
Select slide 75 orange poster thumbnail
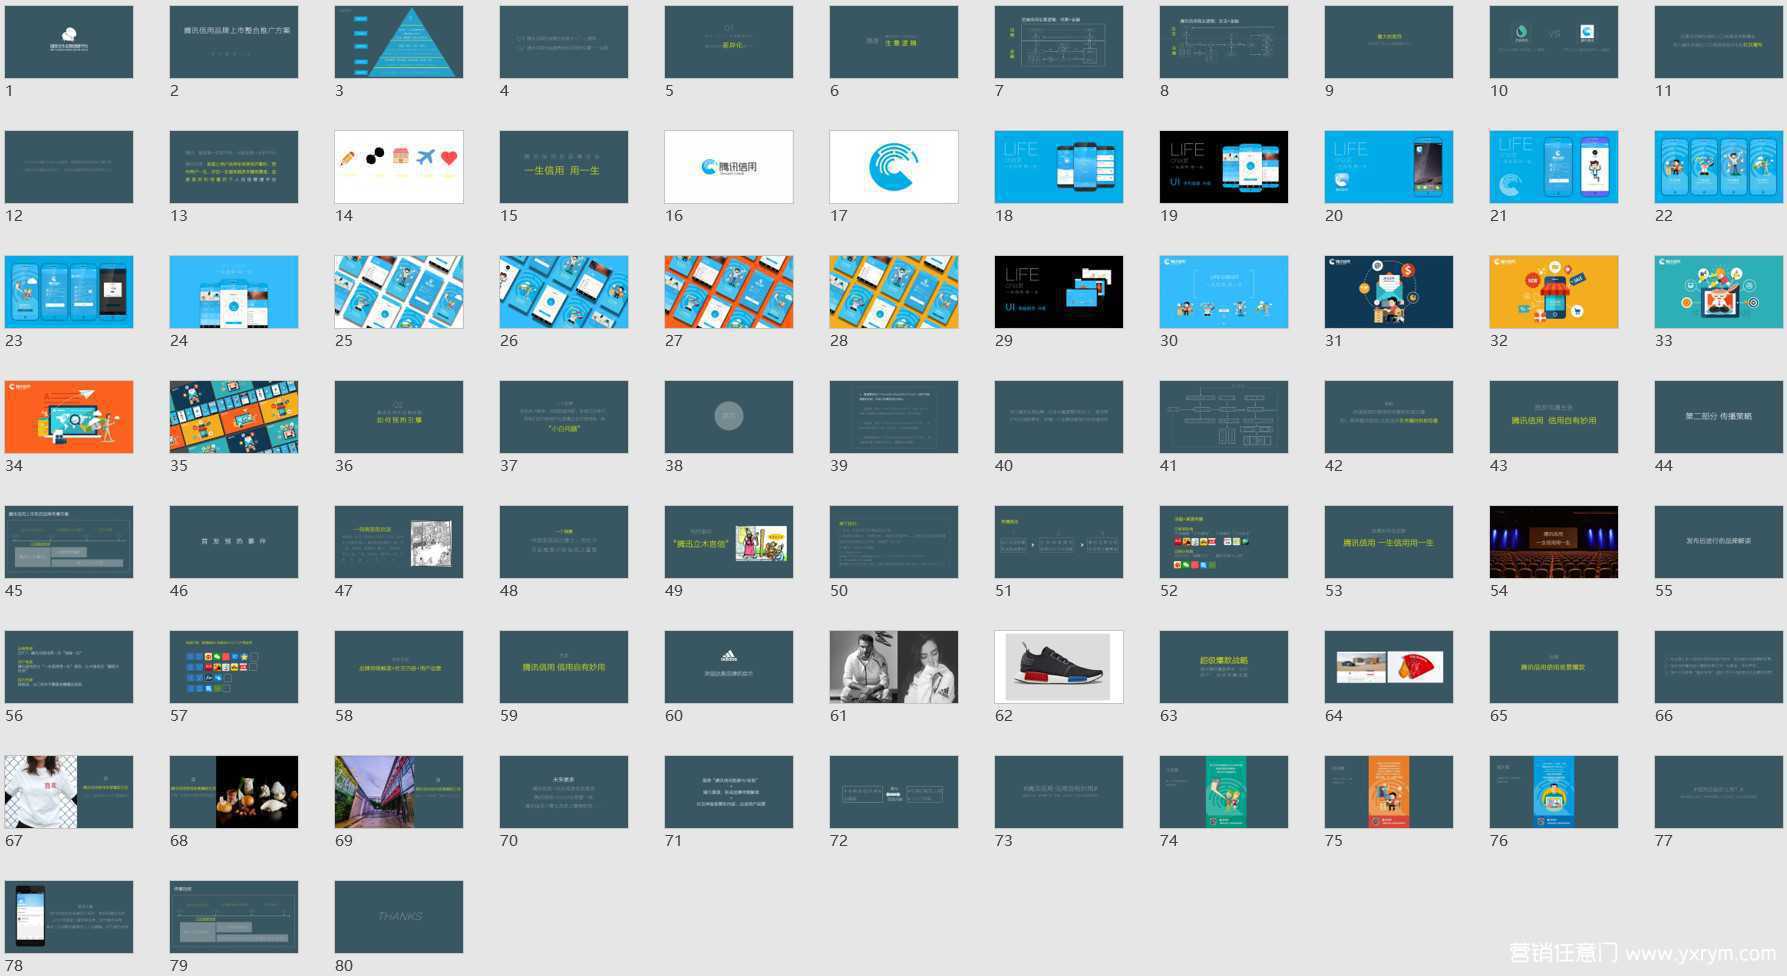(1389, 792)
